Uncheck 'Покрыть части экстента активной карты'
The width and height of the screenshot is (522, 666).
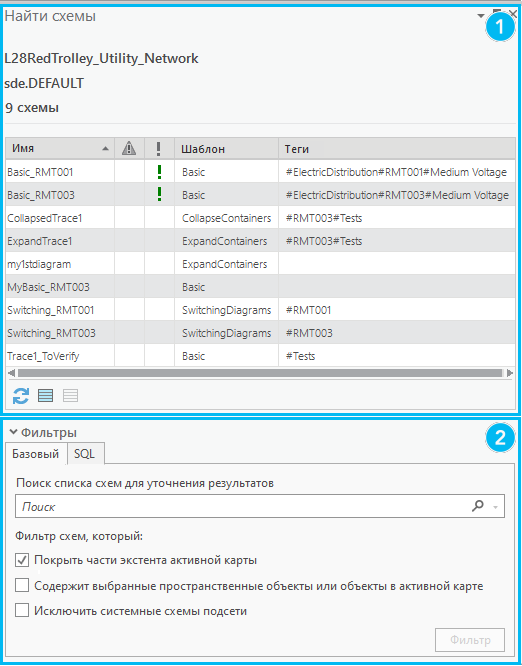tap(22, 560)
